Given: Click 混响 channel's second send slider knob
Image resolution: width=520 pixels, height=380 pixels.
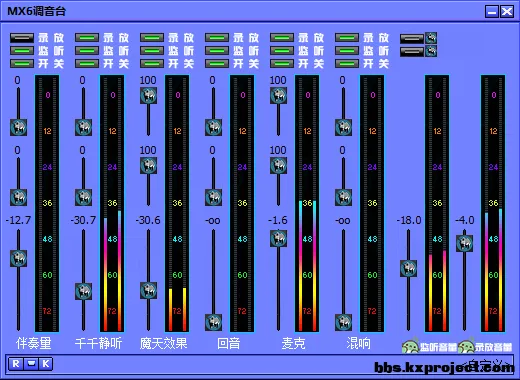Looking at the screenshot, I should pyautogui.click(x=343, y=197).
